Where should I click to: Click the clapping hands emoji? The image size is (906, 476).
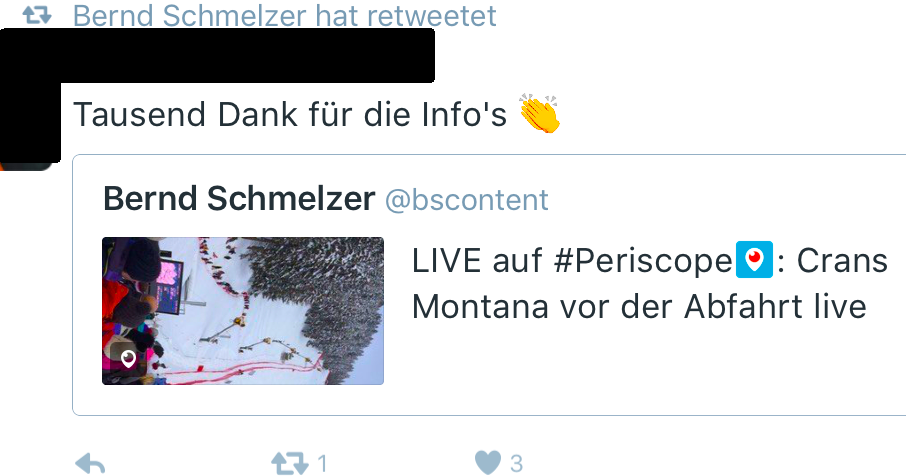click(x=540, y=113)
